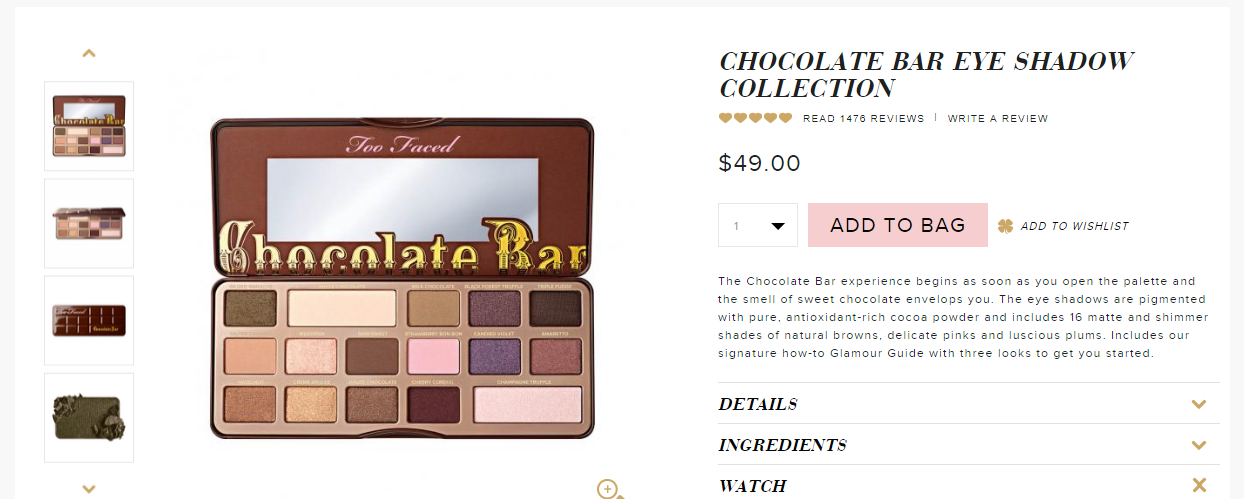Click the magnifier zoom icon below product image
The width and height of the screenshot is (1244, 499).
609,489
